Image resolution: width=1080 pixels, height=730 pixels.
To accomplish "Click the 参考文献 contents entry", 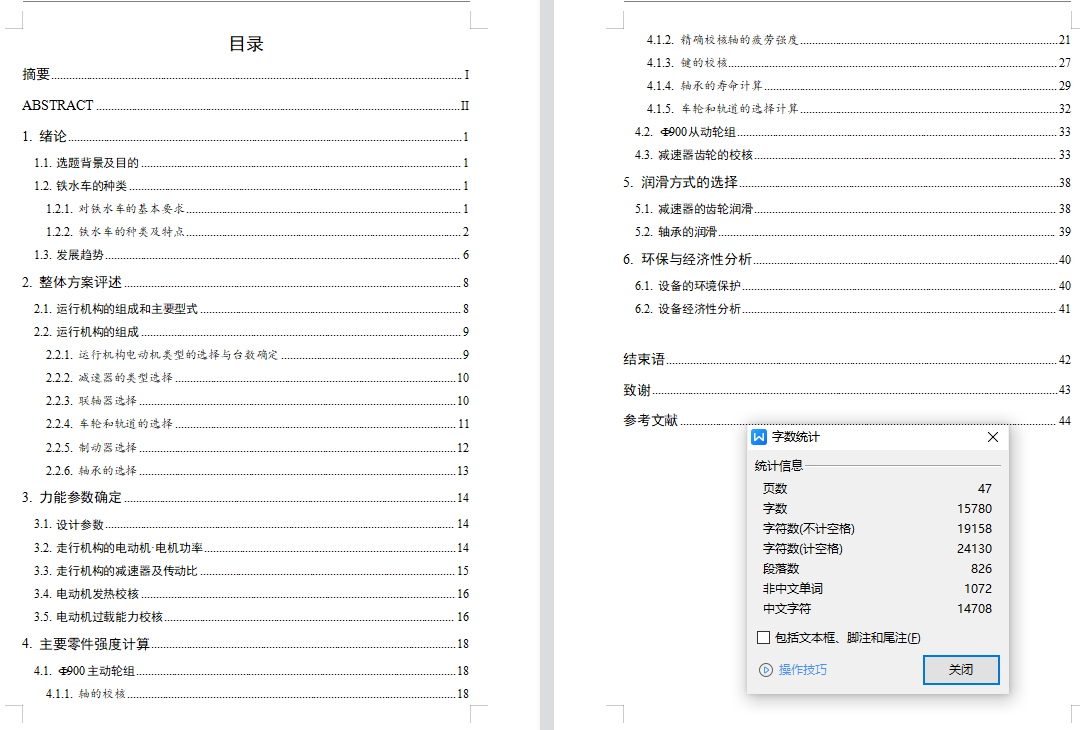I will [847, 420].
